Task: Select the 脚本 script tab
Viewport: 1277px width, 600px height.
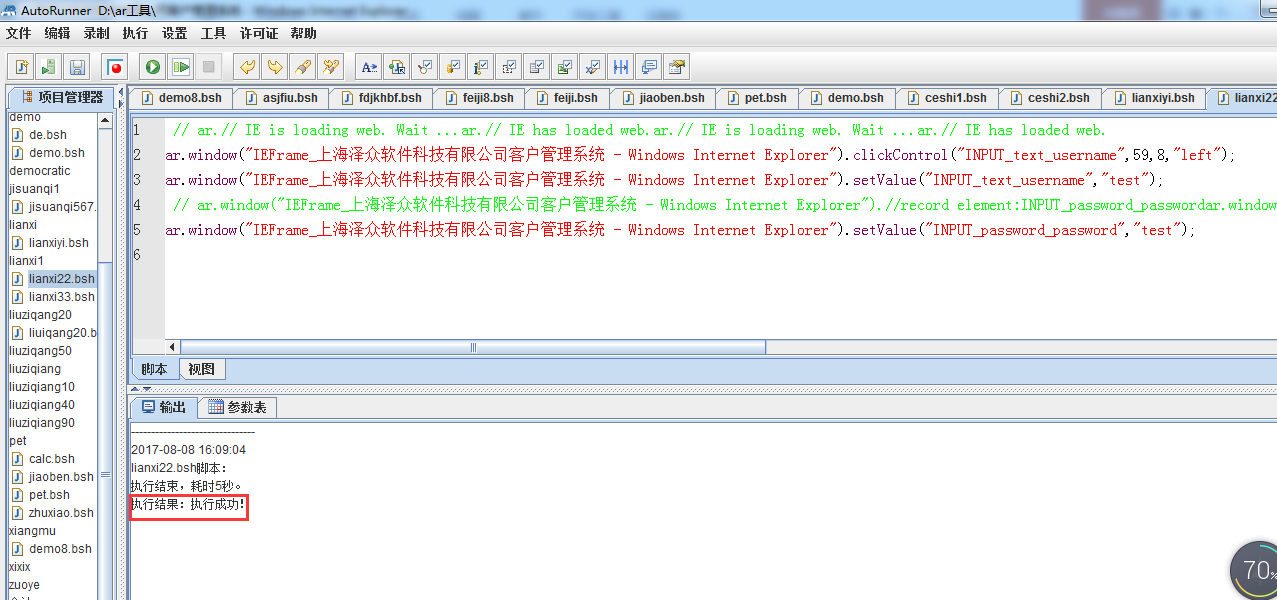Action: click(155, 369)
